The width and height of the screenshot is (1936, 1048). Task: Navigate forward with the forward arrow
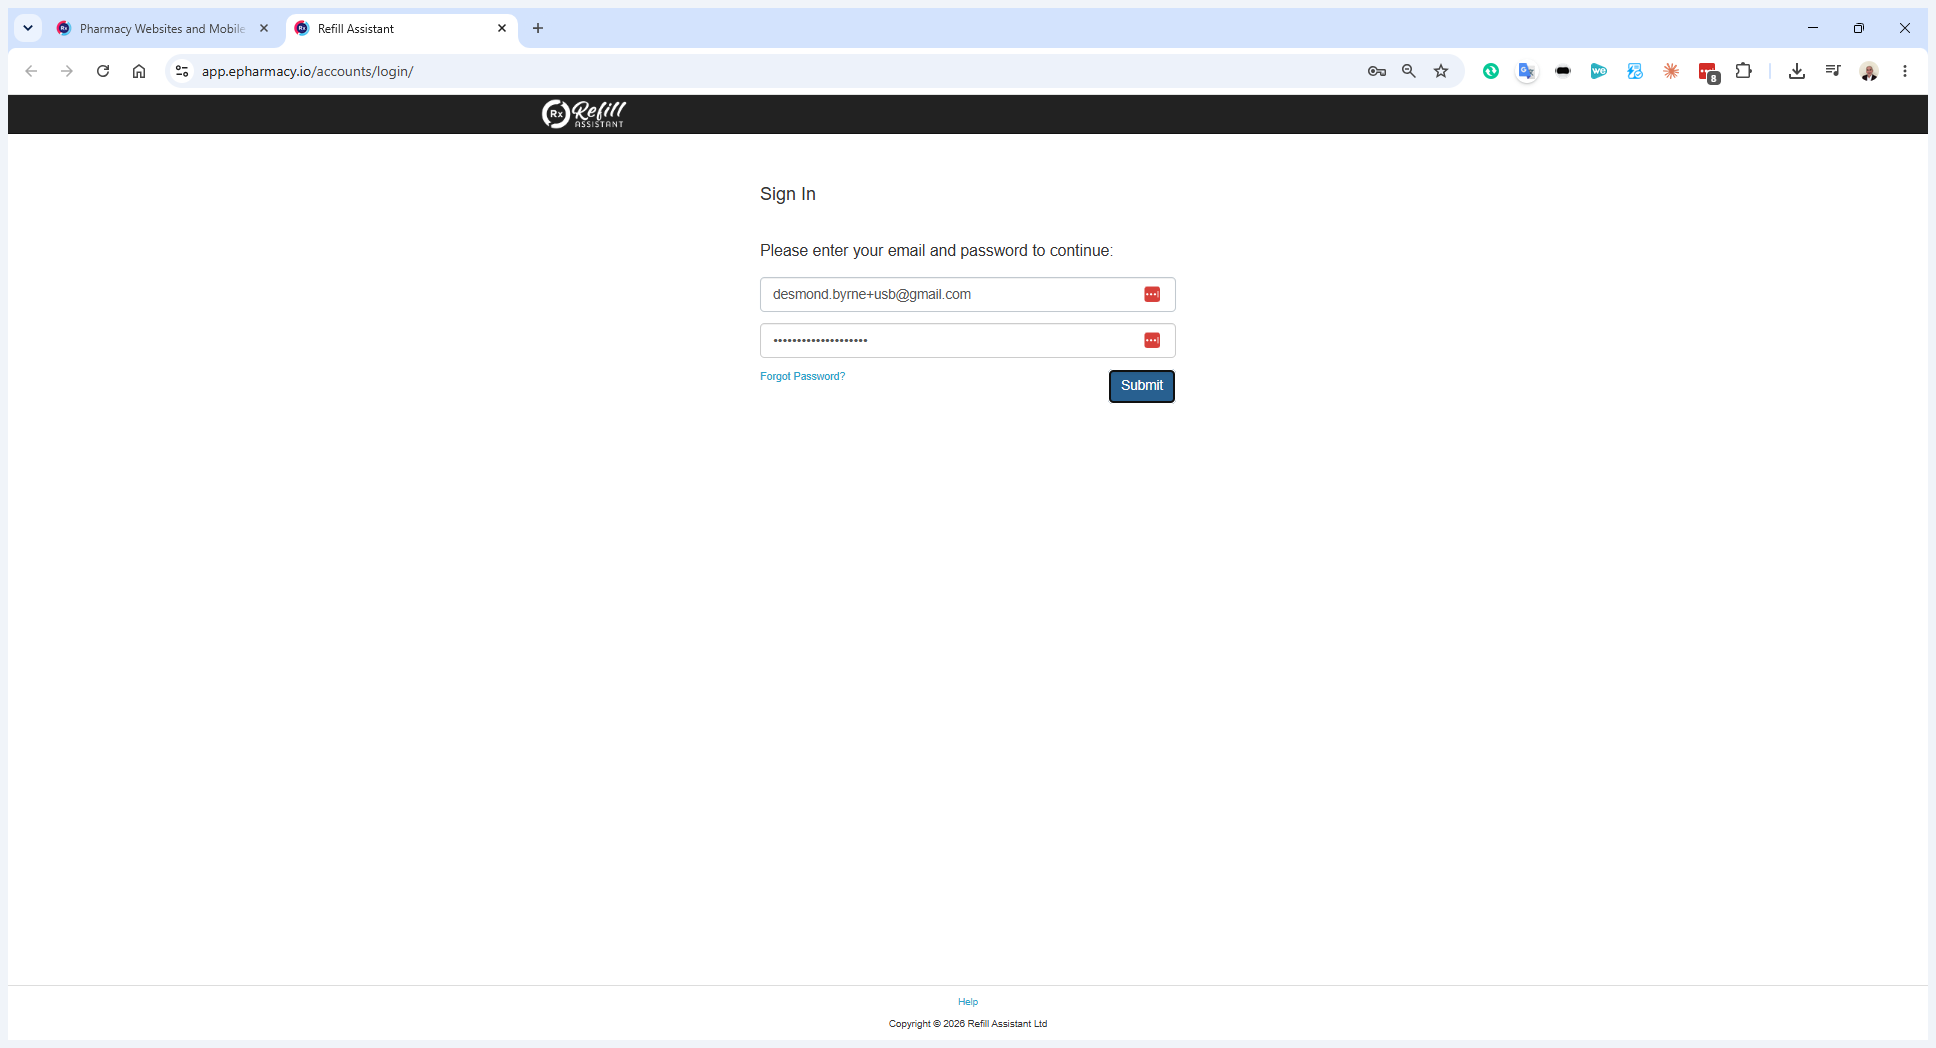click(x=67, y=71)
